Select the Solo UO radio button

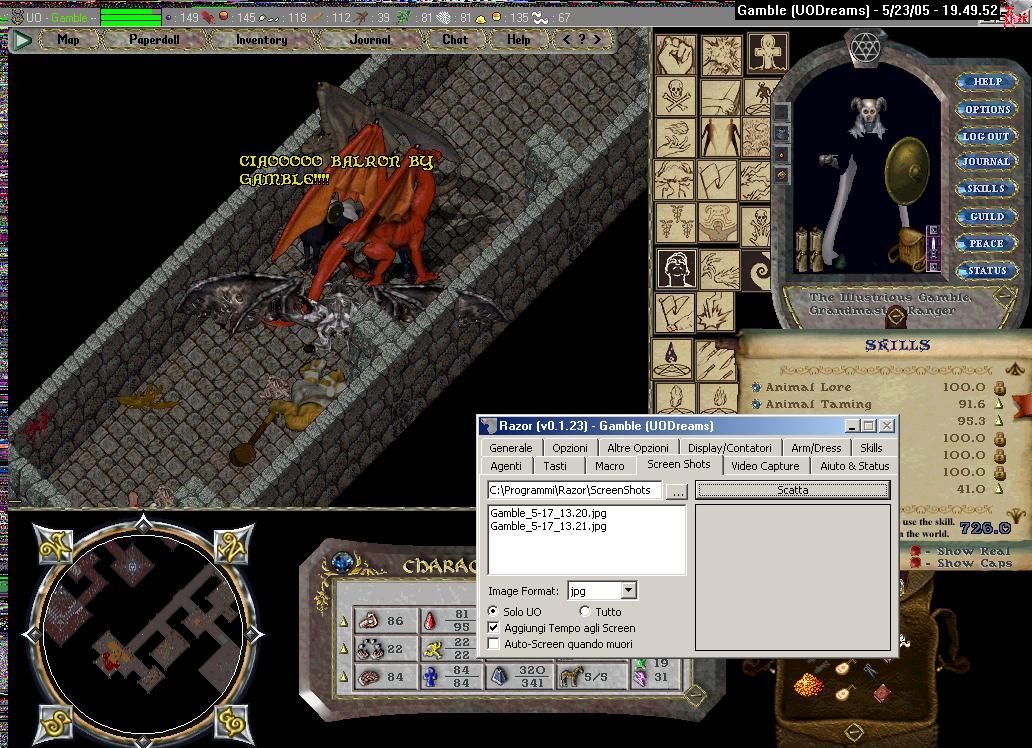pos(493,611)
